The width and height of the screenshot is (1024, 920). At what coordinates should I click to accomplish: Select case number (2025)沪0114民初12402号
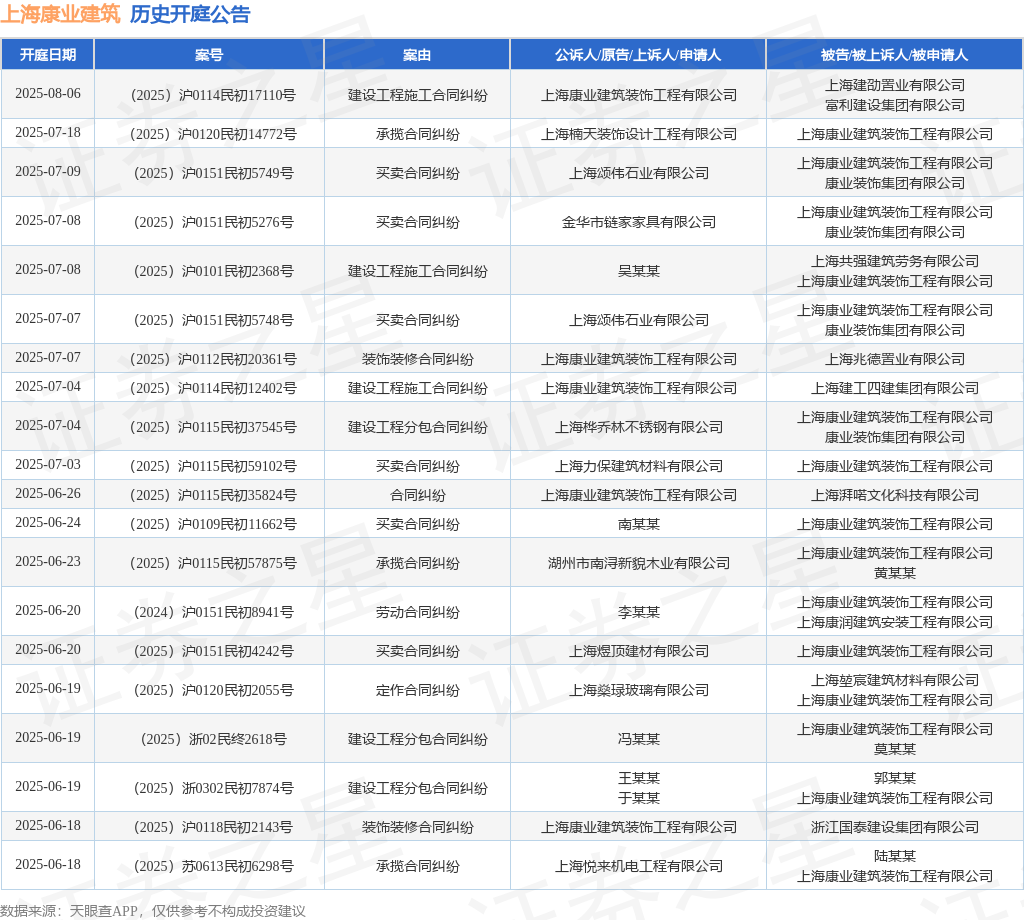pyautogui.click(x=213, y=388)
